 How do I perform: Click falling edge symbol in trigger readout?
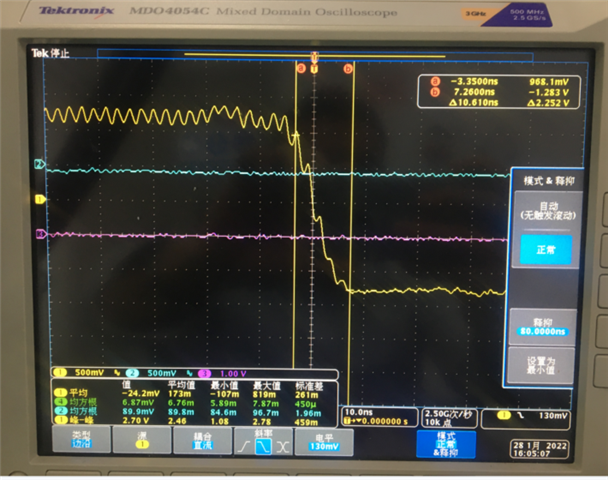[520, 416]
